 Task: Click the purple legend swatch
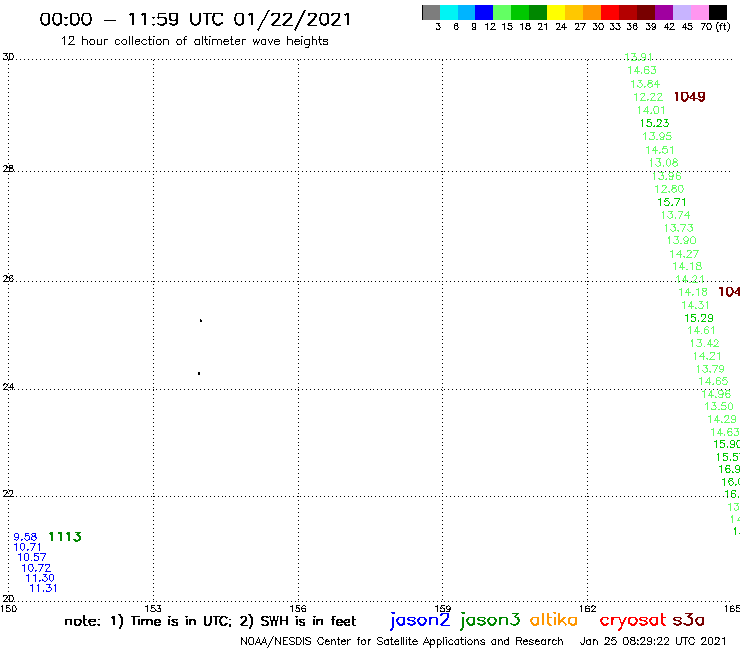(x=664, y=12)
